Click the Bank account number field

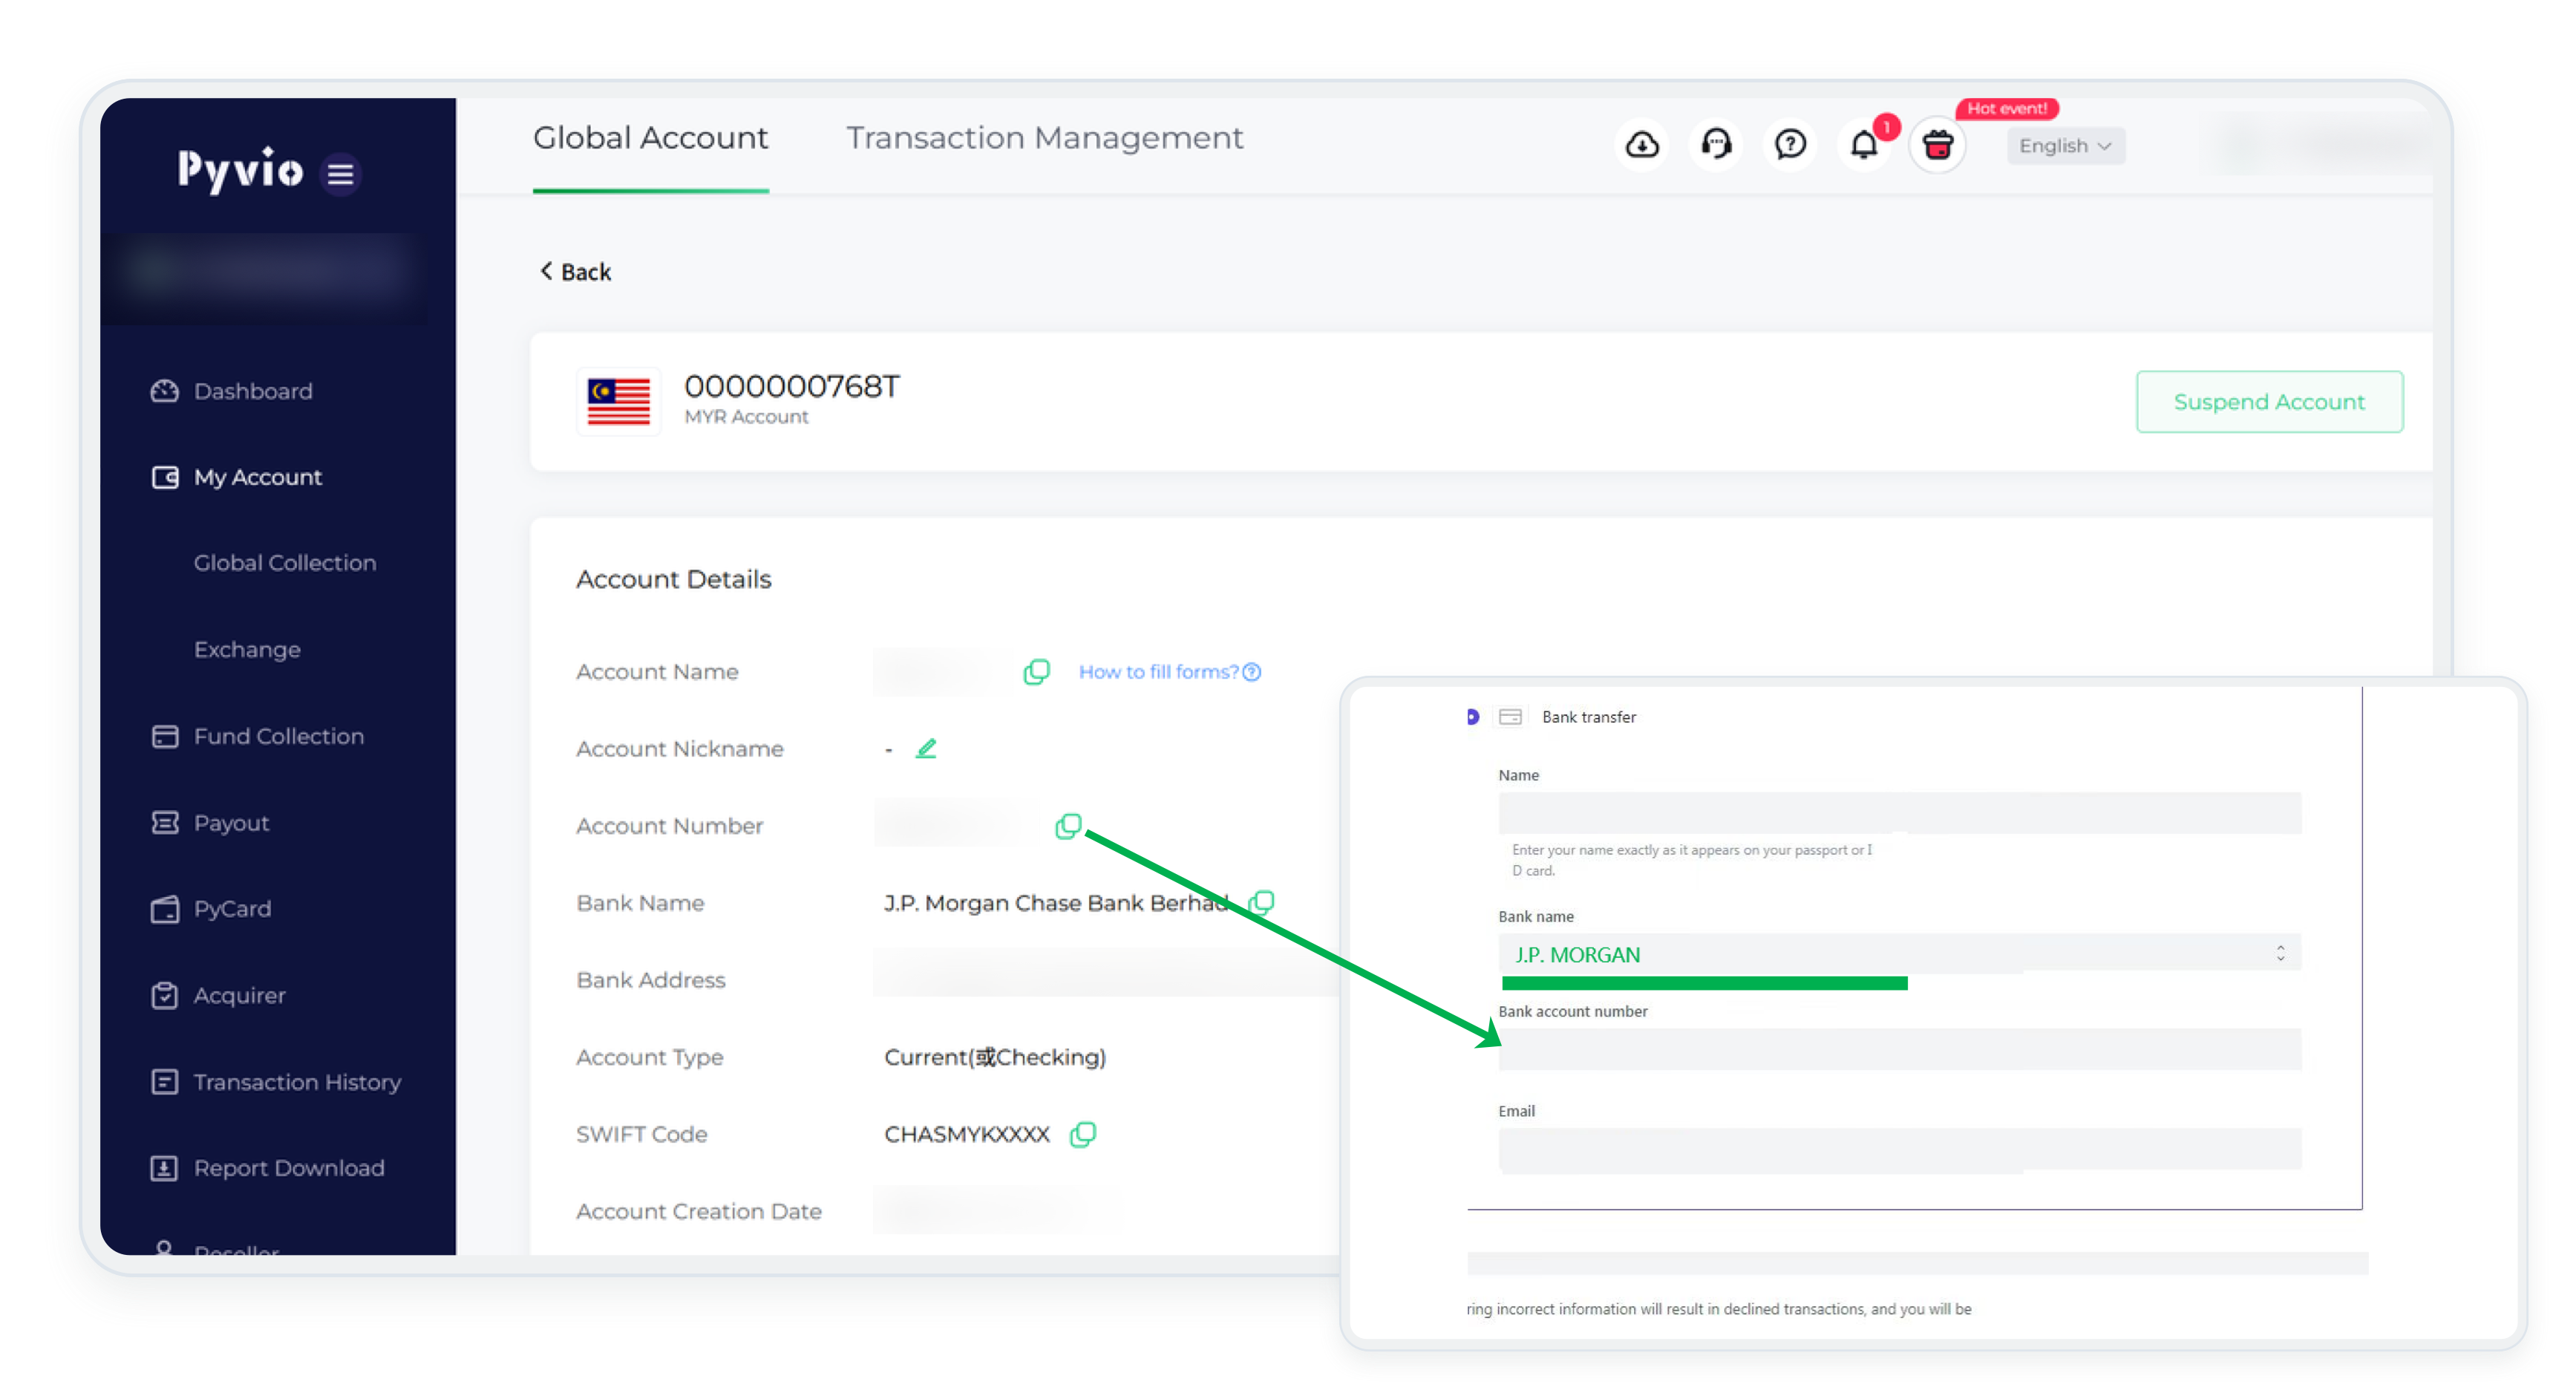(x=1898, y=1050)
